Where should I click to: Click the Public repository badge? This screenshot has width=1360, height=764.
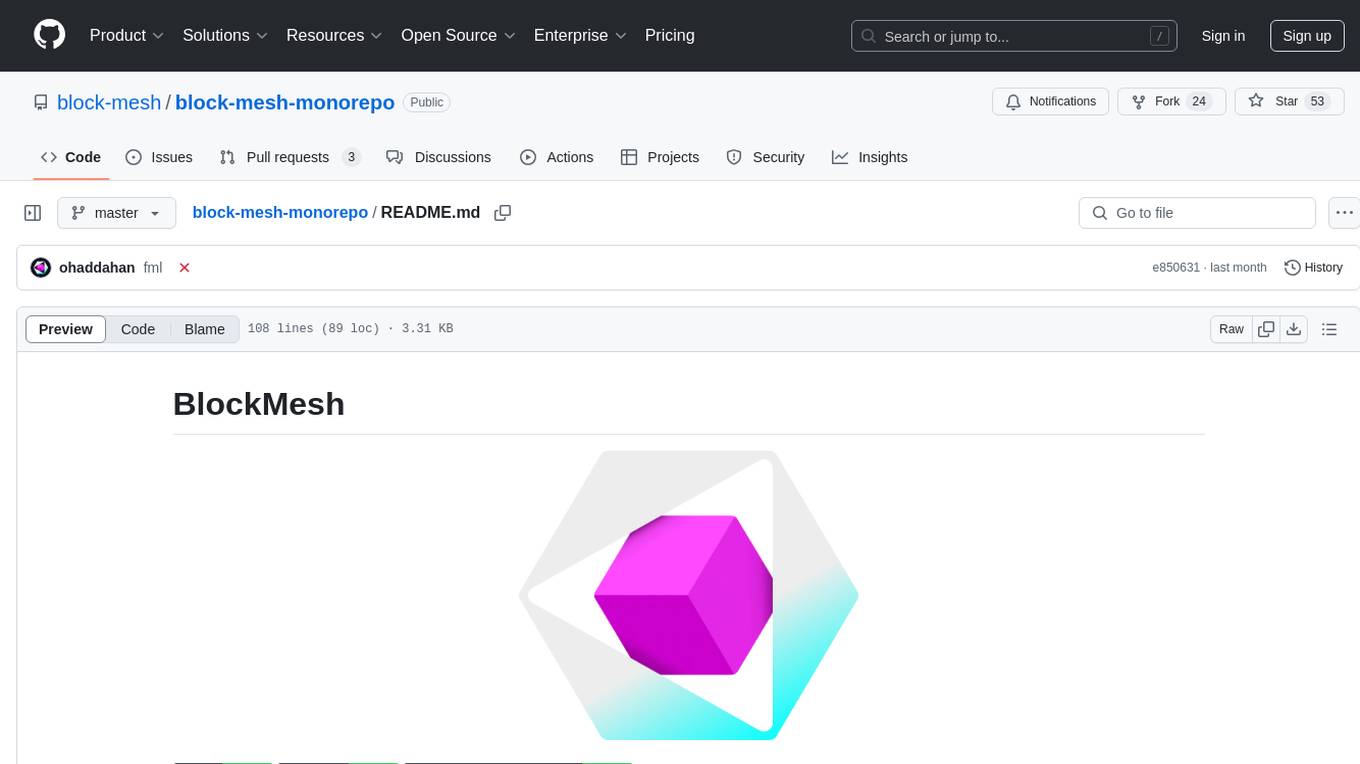[x=427, y=102]
